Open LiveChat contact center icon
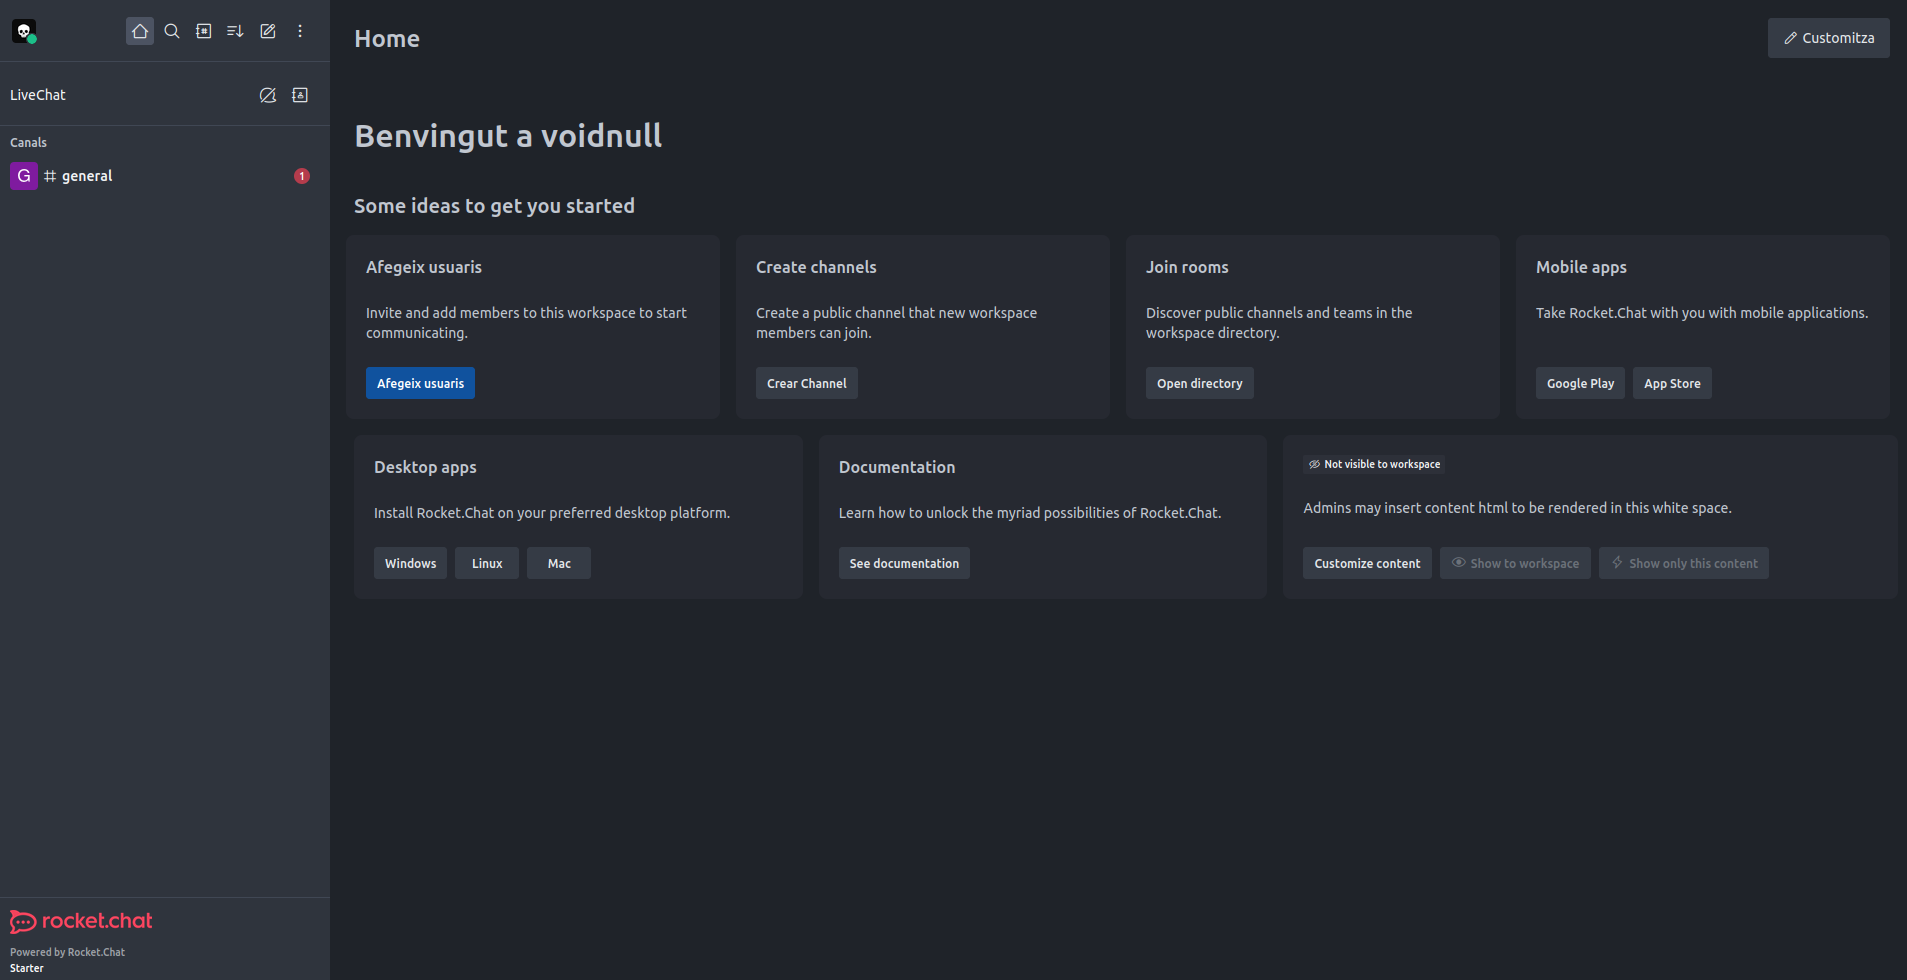This screenshot has width=1907, height=980. [300, 95]
